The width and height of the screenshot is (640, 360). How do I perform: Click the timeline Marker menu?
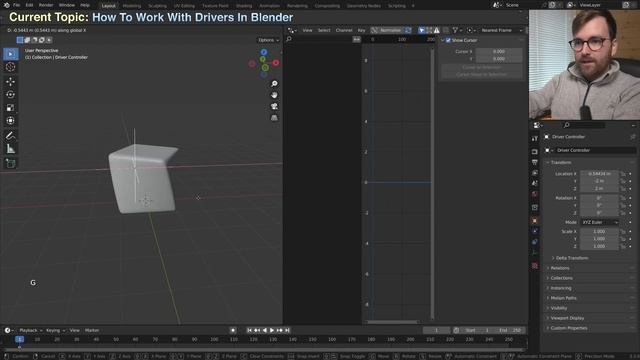pyautogui.click(x=92, y=330)
